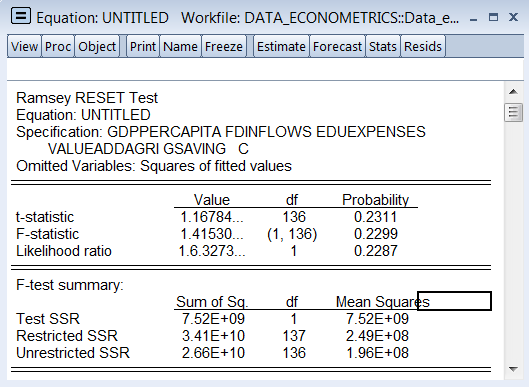Click Estimate to re-specify the equation
Screen dimensions: 529x387
[281, 46]
